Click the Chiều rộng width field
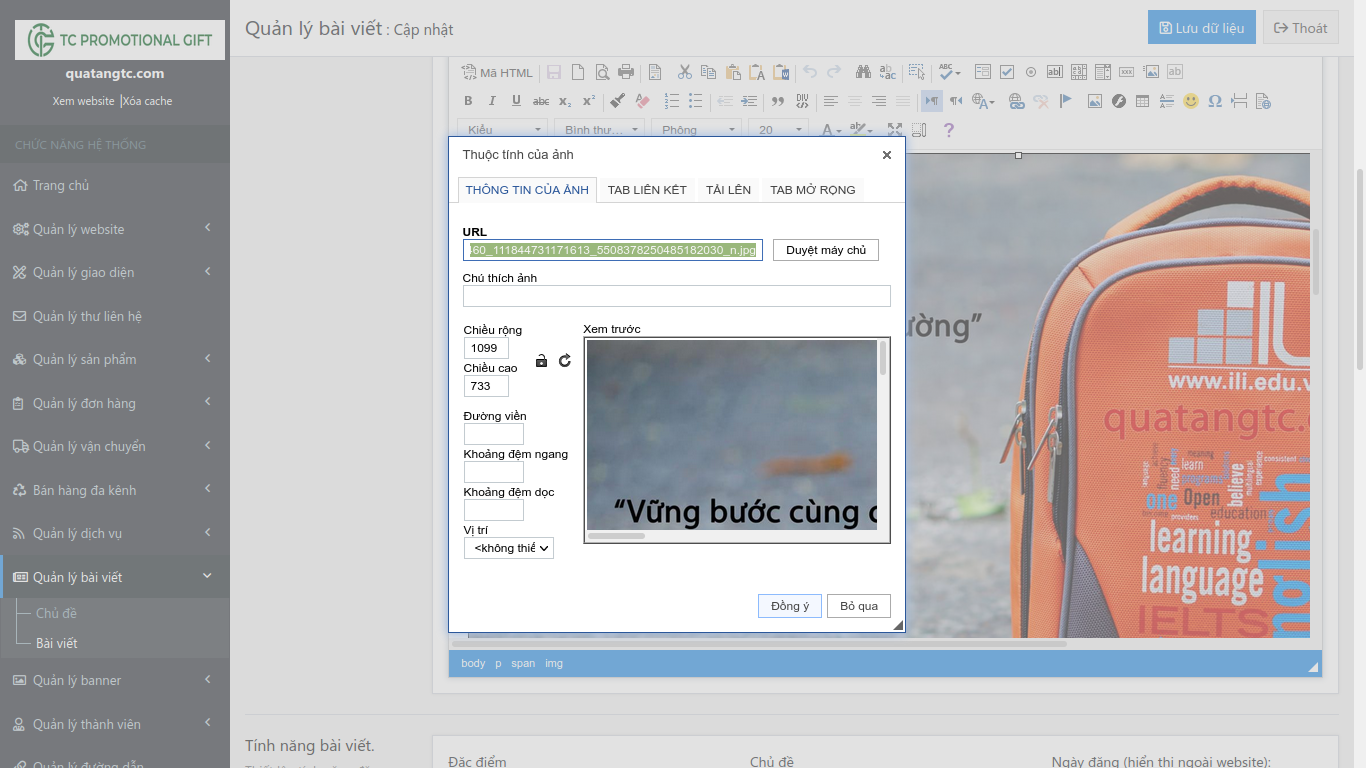 (x=486, y=348)
